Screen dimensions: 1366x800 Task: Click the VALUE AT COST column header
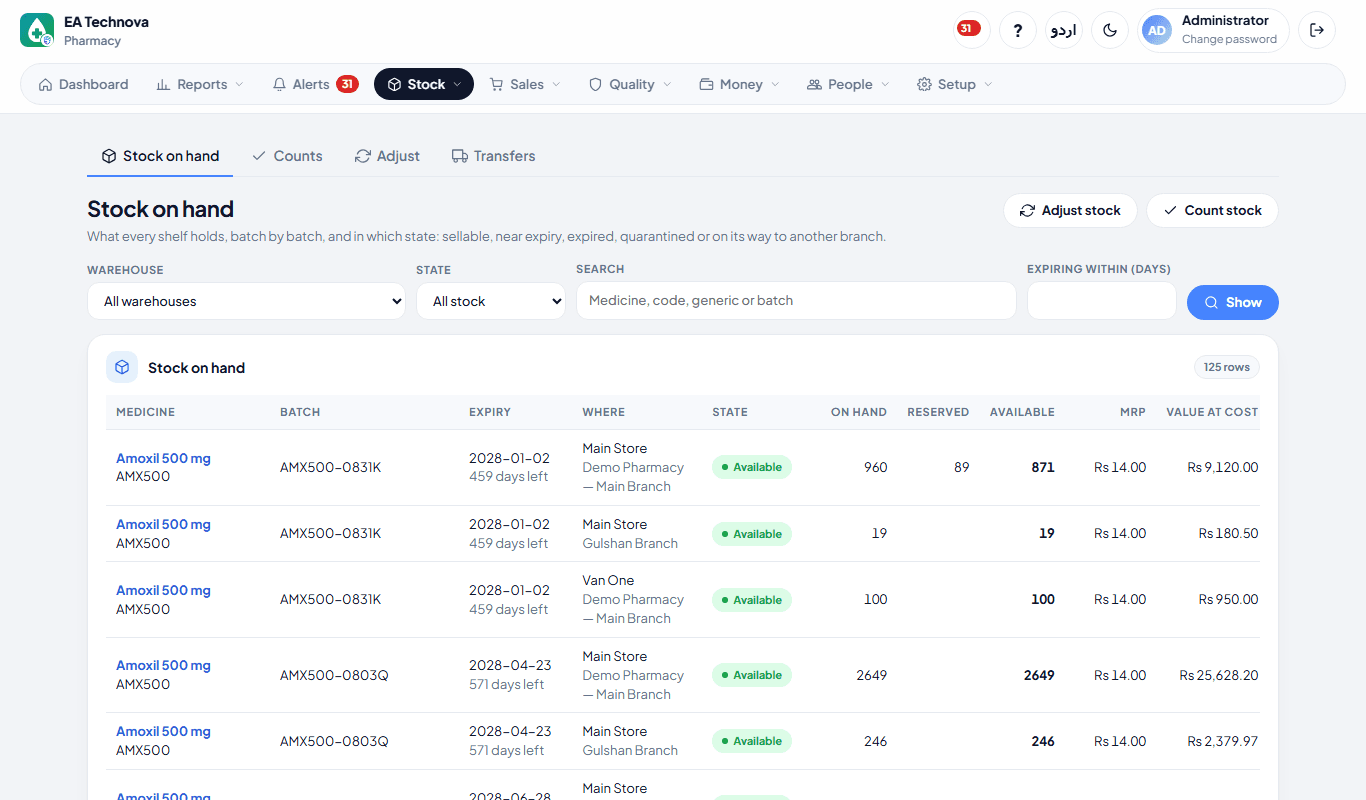coord(1212,412)
